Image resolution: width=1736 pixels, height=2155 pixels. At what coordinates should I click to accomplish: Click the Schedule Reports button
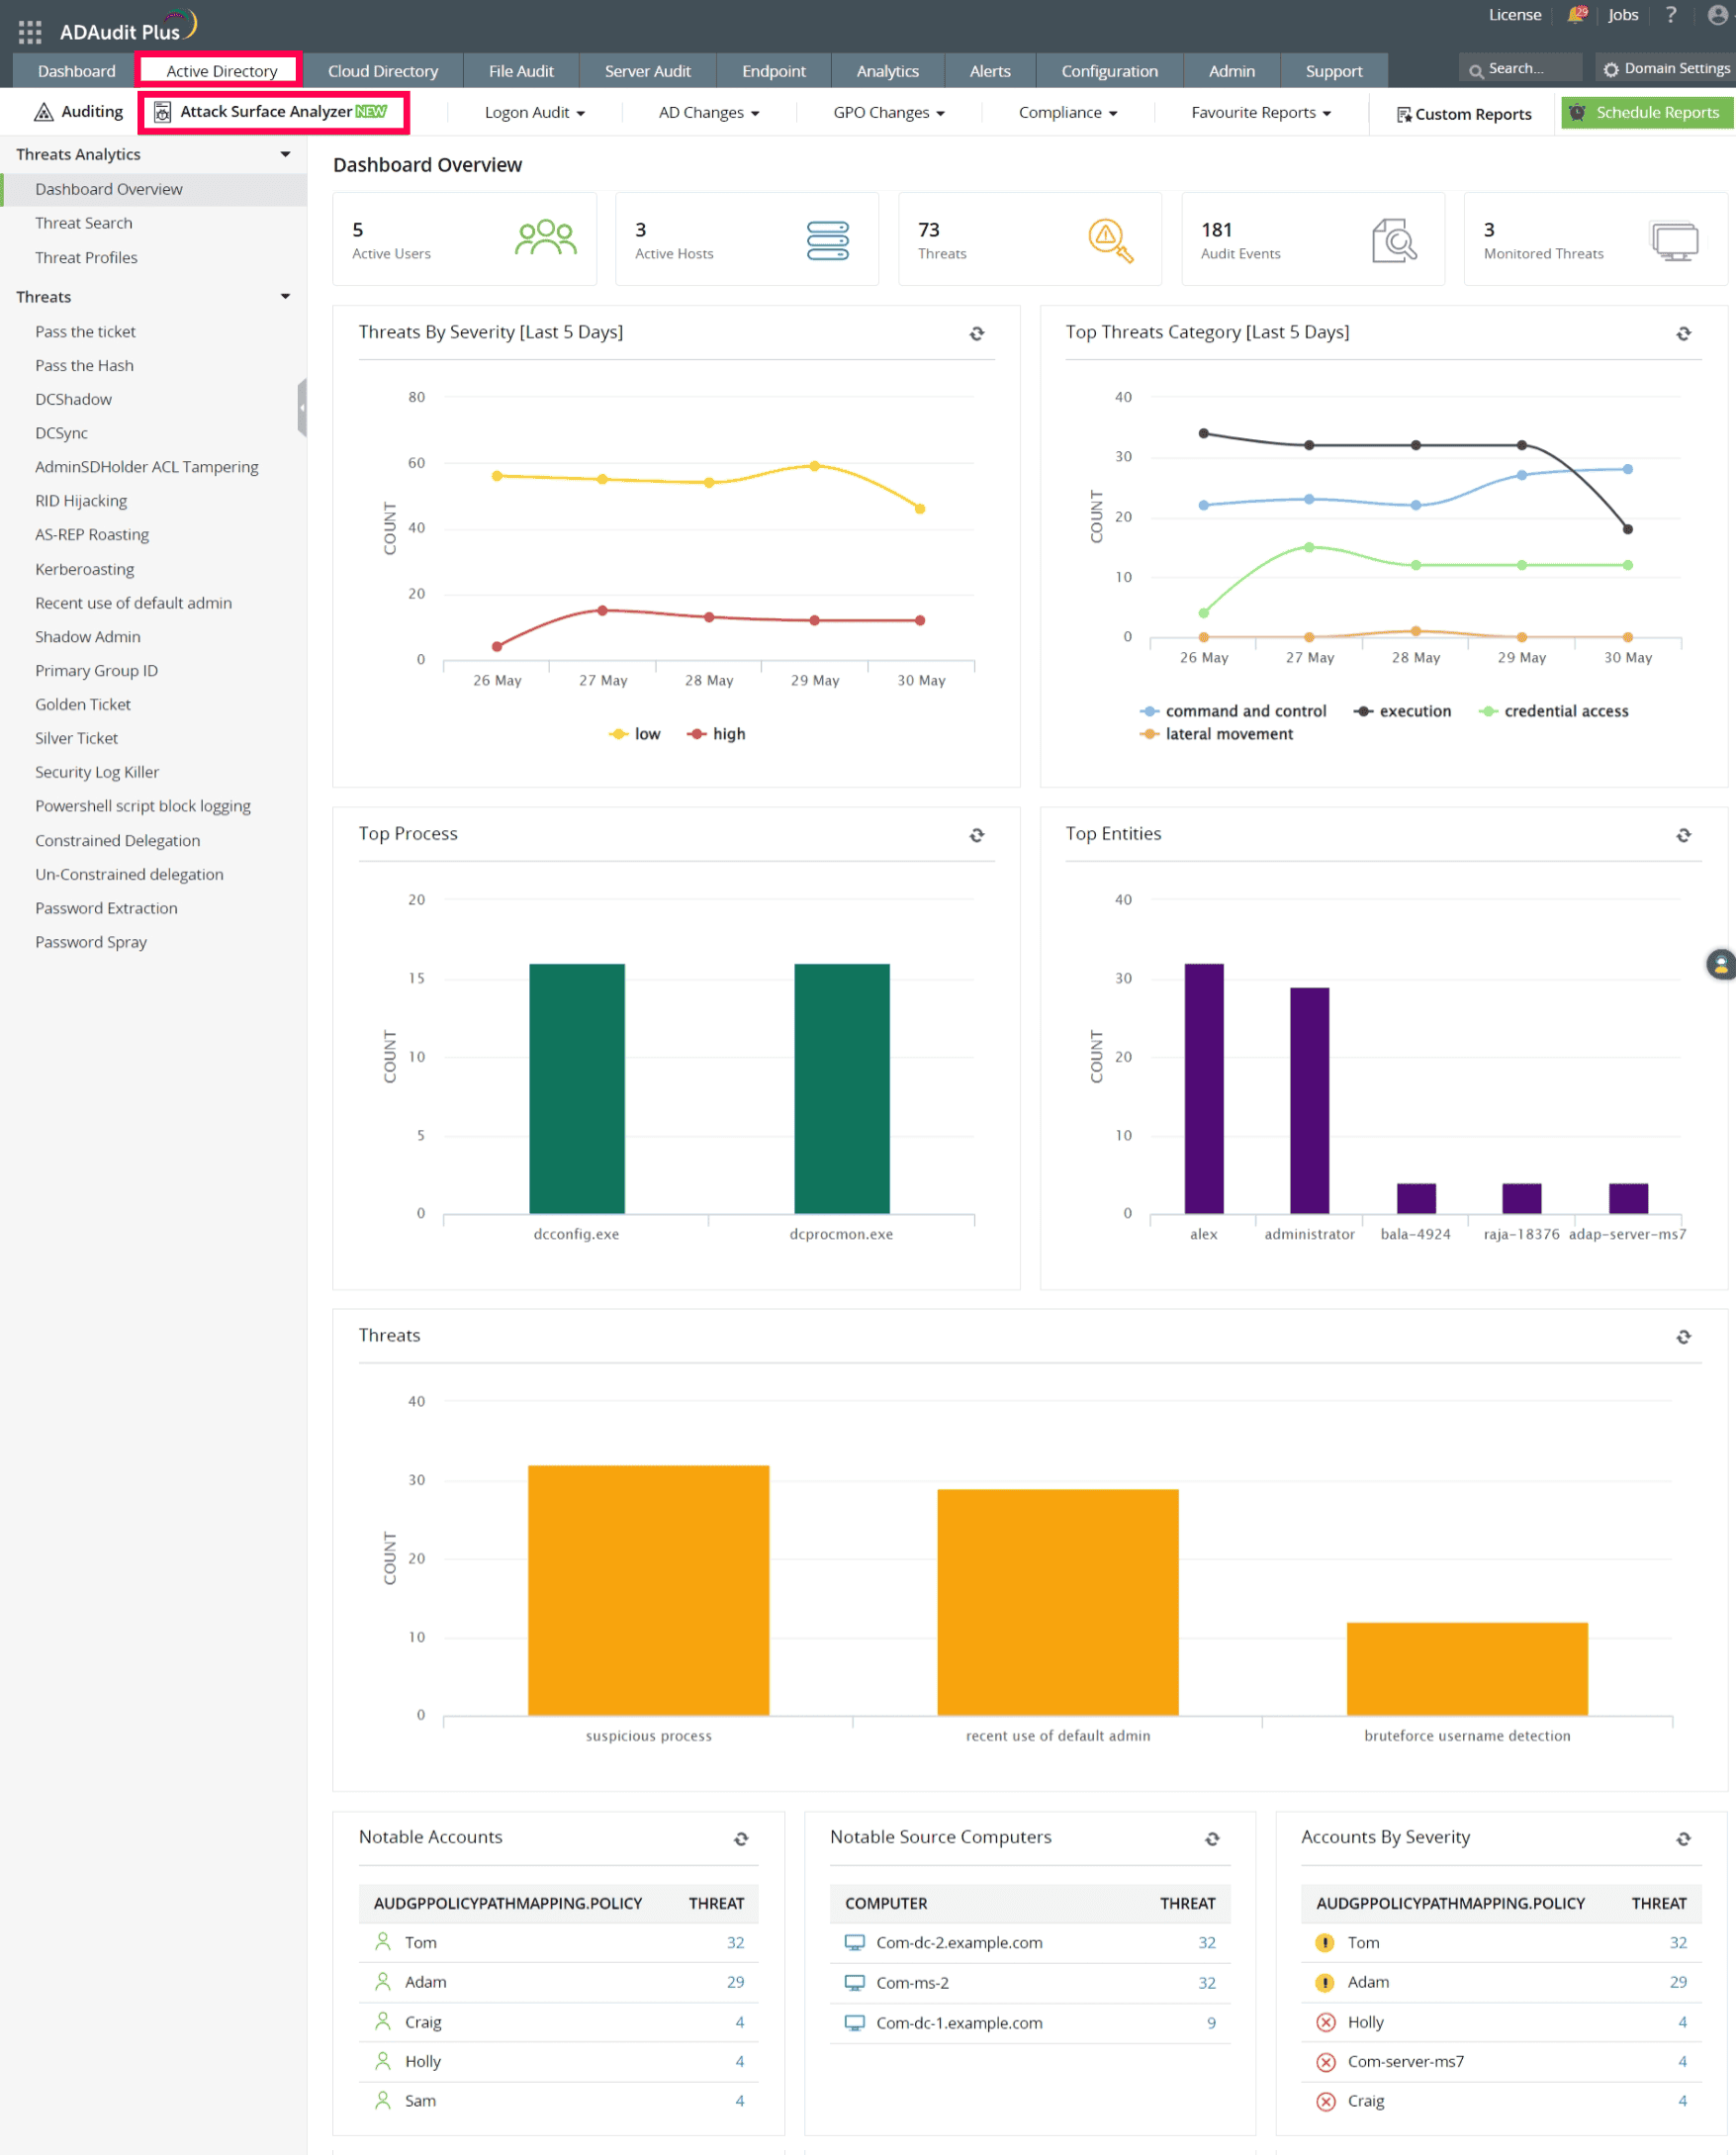click(x=1646, y=113)
